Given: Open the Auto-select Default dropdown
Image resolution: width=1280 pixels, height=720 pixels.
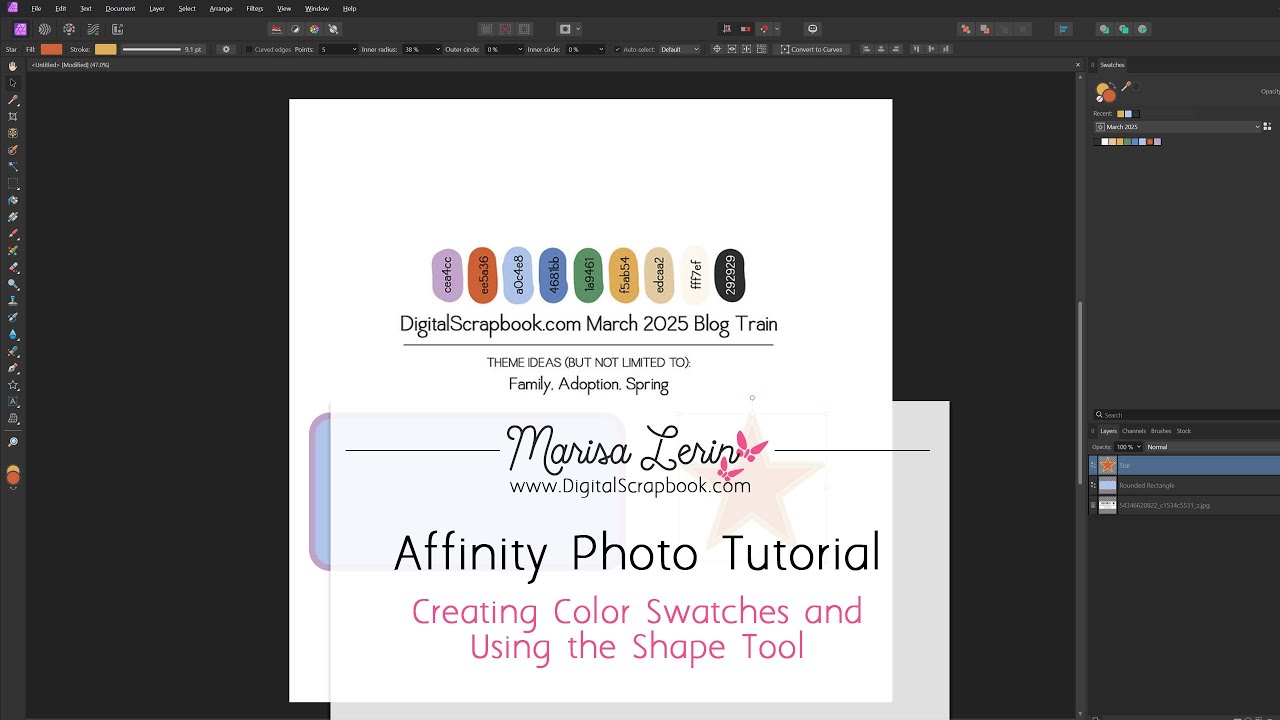Looking at the screenshot, I should tap(680, 49).
